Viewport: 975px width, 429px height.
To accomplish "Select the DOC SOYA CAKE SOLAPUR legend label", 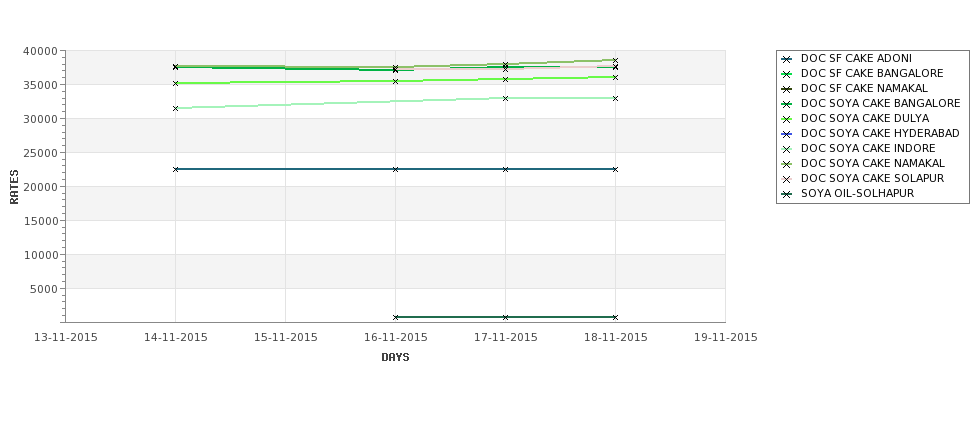I will 872,178.
